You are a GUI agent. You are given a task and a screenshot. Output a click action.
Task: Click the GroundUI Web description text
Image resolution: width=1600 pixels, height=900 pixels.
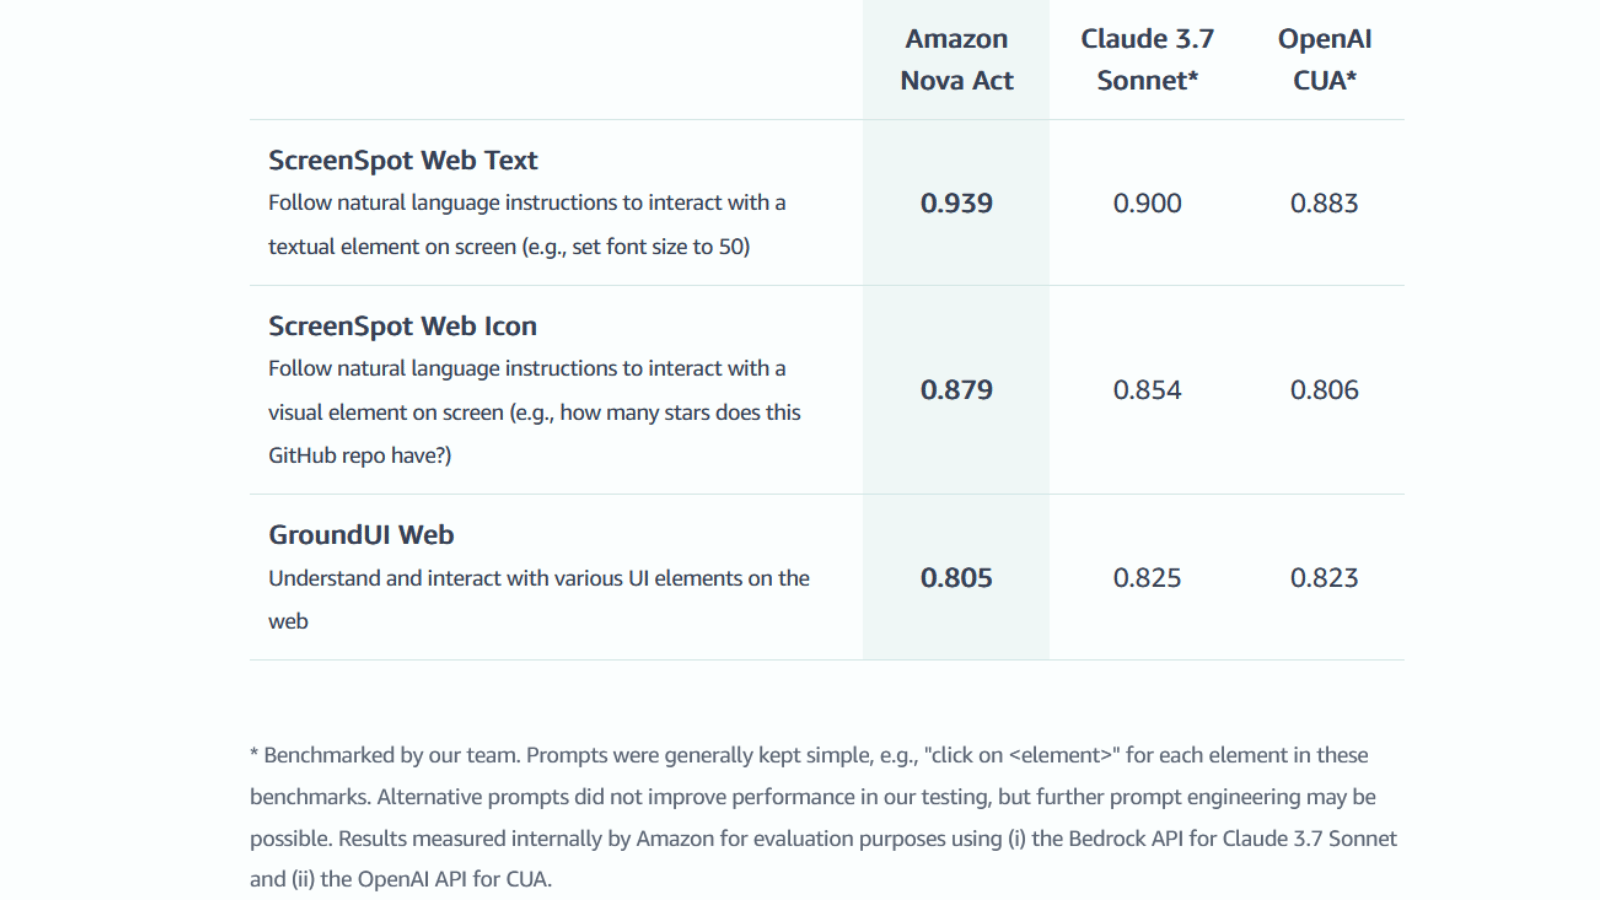(538, 578)
